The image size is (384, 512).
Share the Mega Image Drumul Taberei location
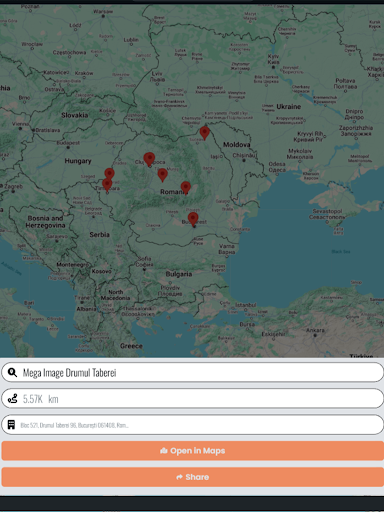point(193,477)
